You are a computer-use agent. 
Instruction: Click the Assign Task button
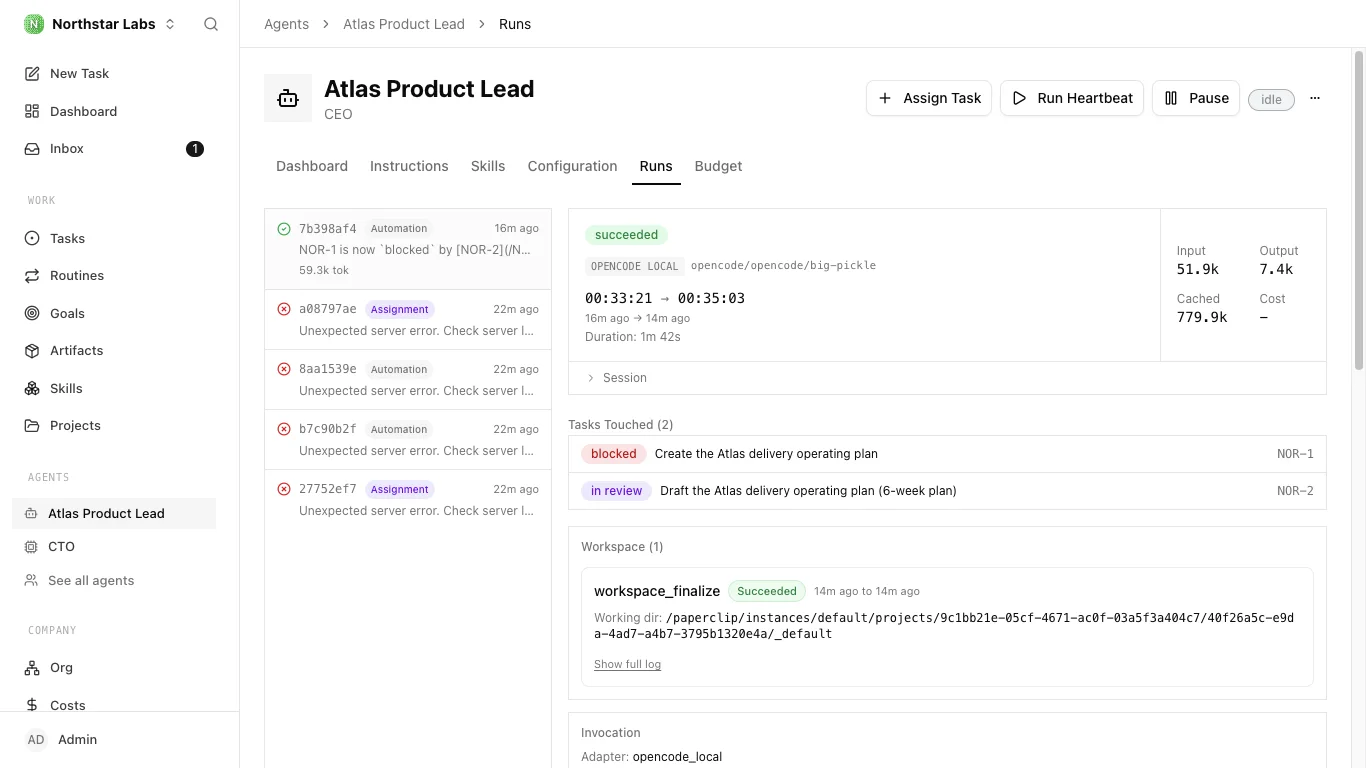click(x=929, y=98)
